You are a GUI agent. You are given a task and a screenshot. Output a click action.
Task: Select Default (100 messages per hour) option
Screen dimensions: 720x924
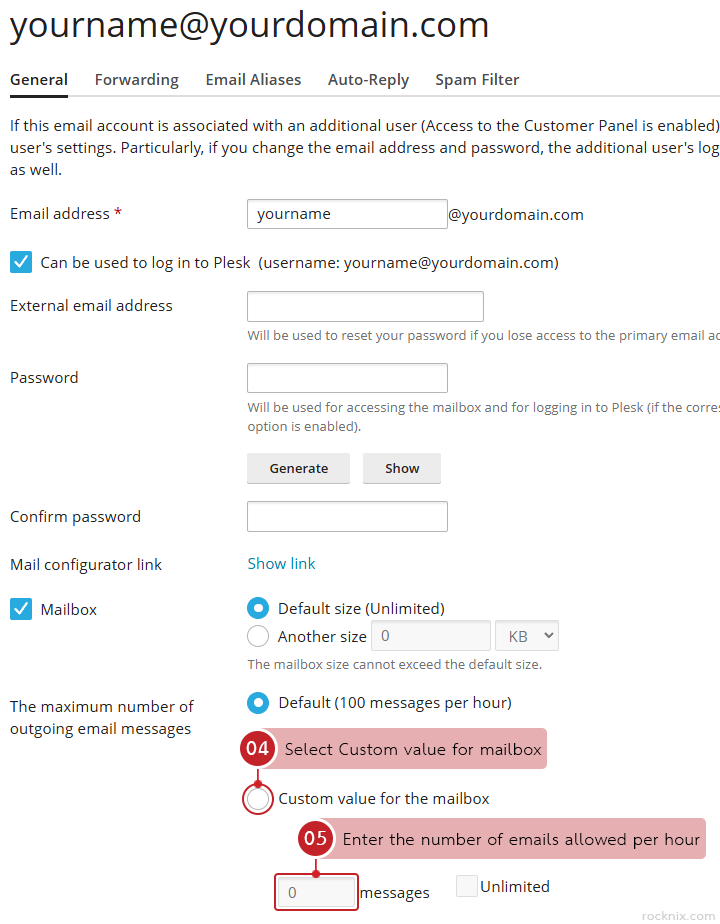(x=258, y=703)
